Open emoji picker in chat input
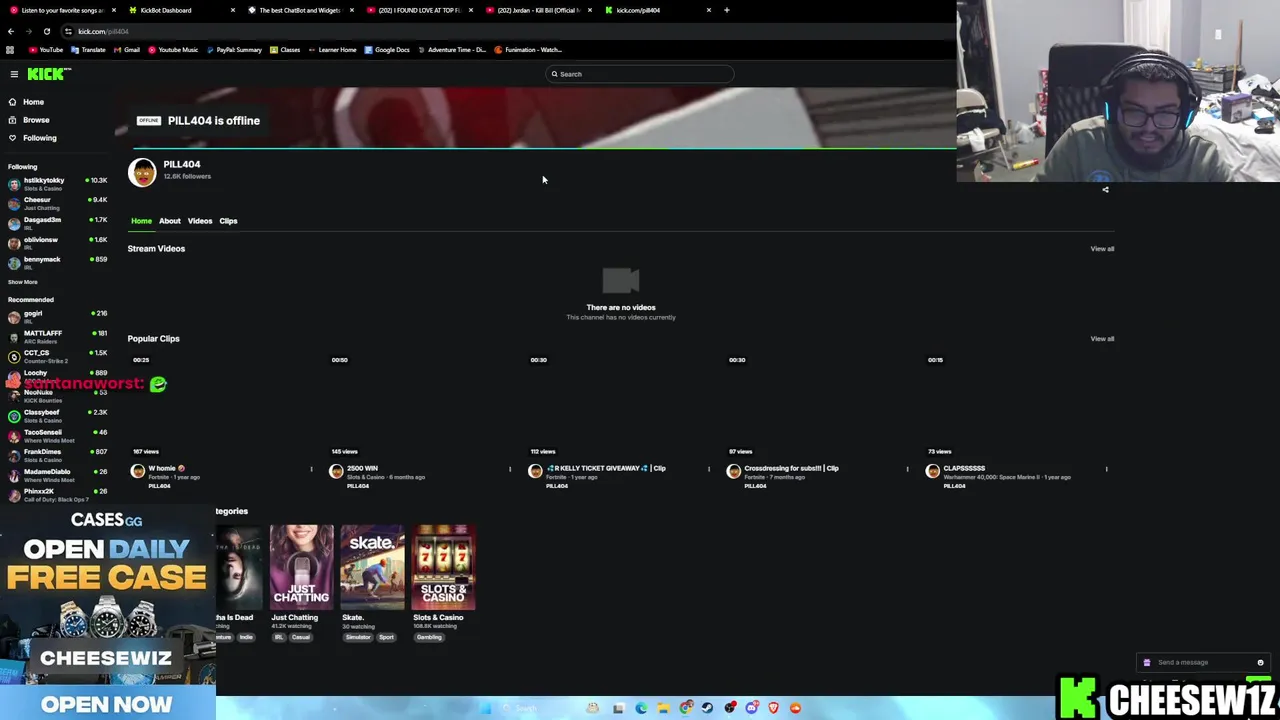1280x720 pixels. click(1260, 662)
